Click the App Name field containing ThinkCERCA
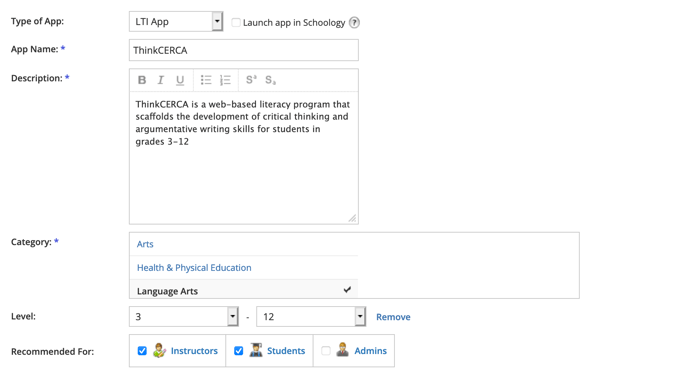This screenshot has height=382, width=688. (244, 50)
